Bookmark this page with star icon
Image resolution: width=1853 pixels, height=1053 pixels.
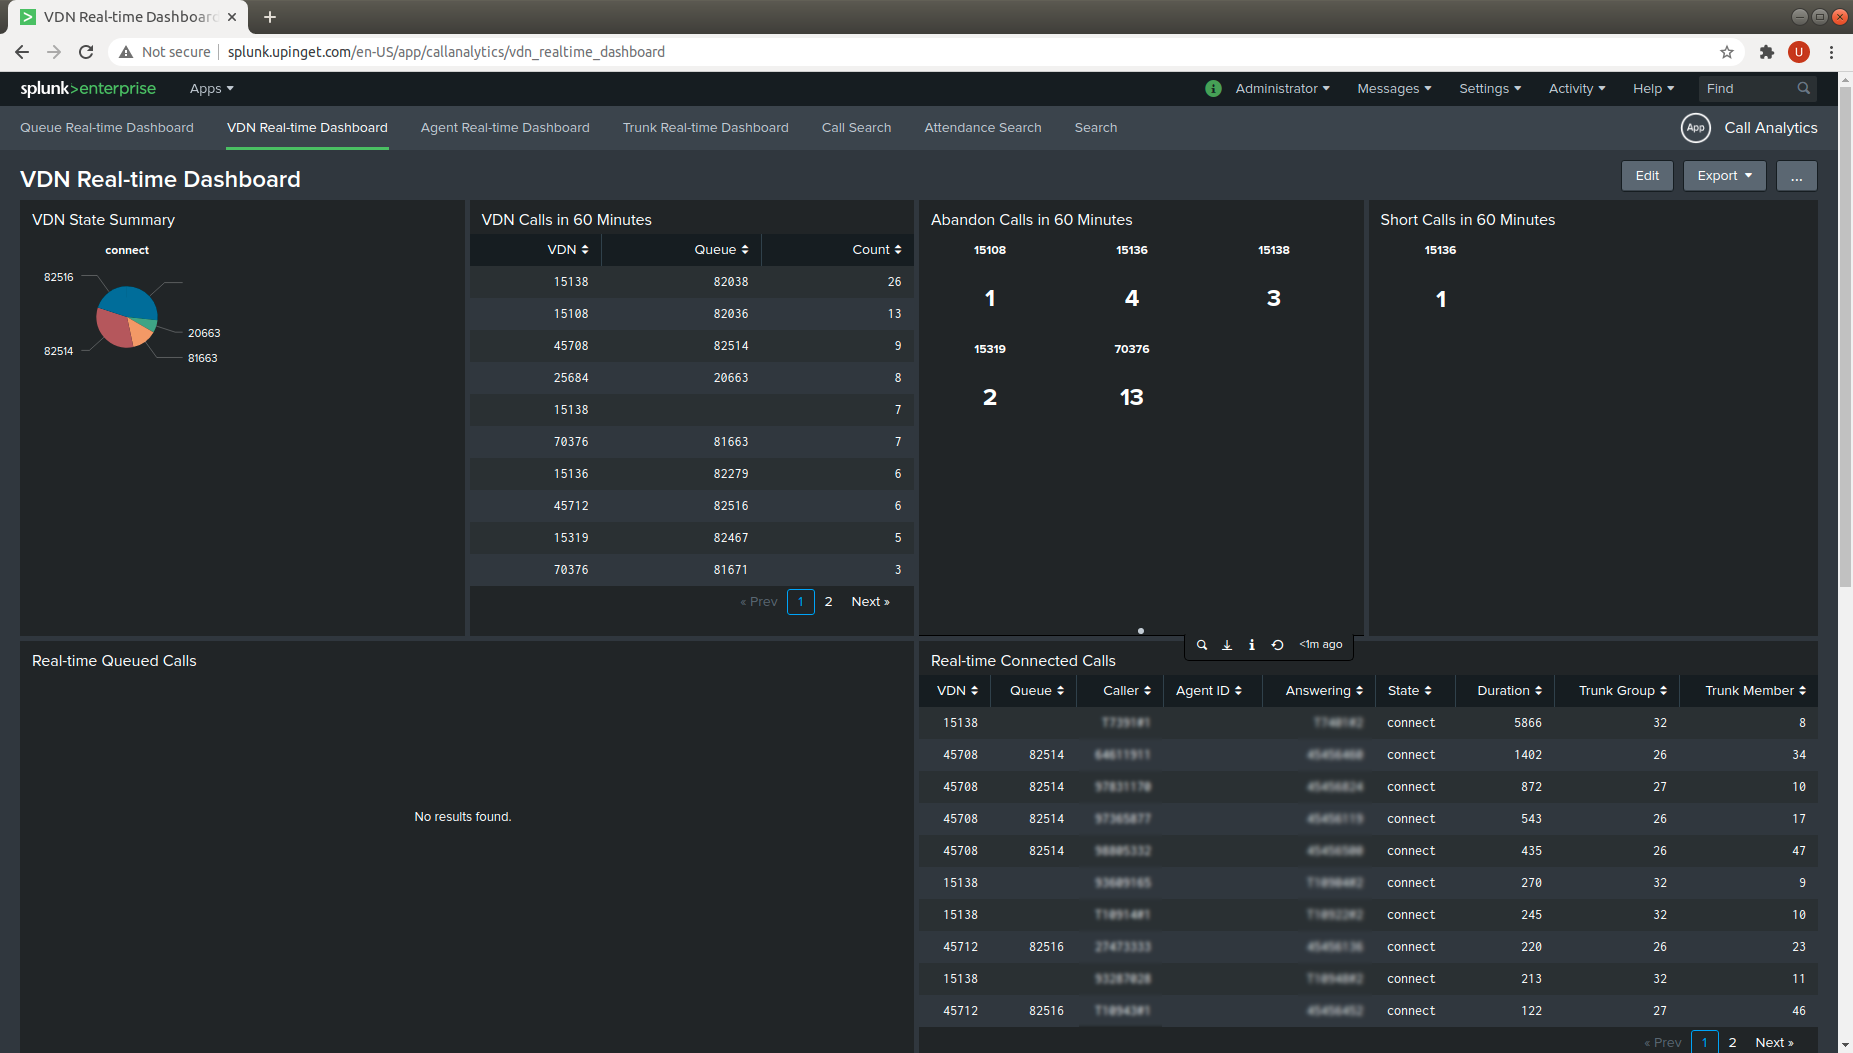tap(1727, 52)
